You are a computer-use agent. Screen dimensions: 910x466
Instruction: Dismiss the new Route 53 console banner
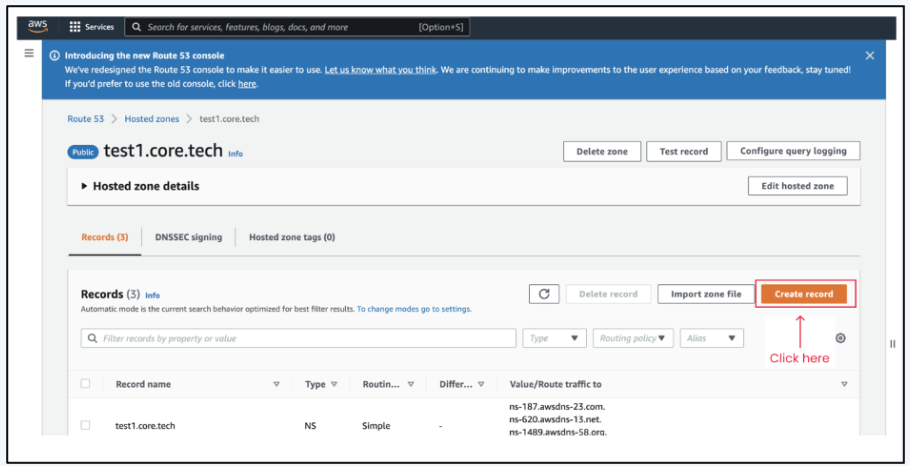pyautogui.click(x=869, y=56)
